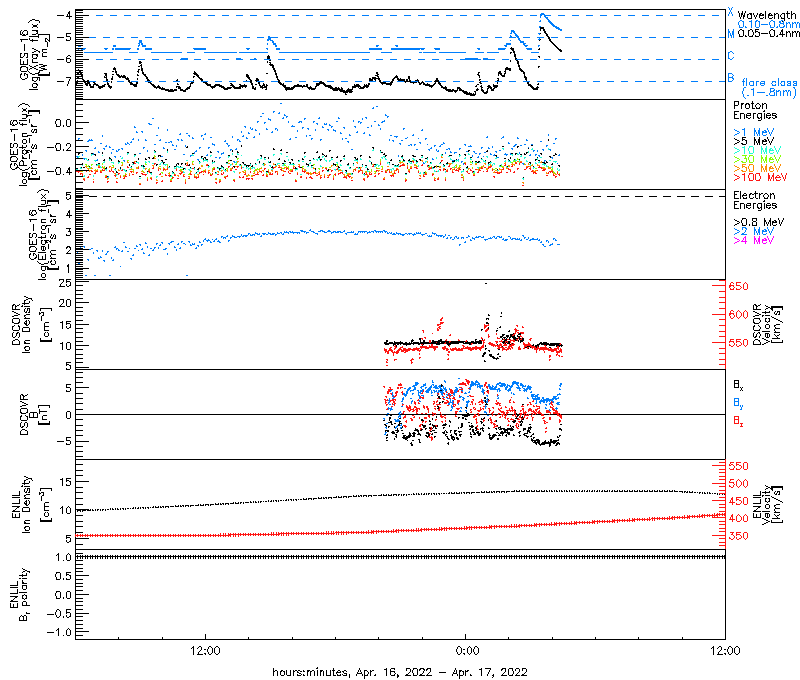Image resolution: width=800 pixels, height=680 pixels.
Task: Click the Bx magnetic field legend label
Action: coord(738,385)
